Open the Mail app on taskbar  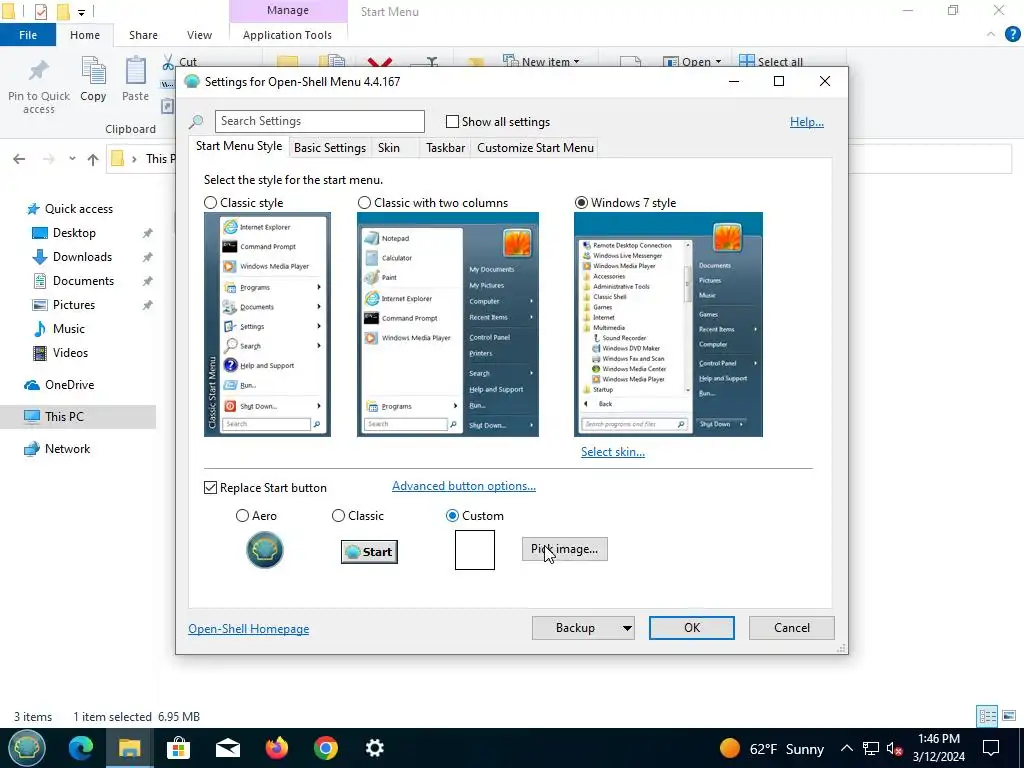pos(228,748)
